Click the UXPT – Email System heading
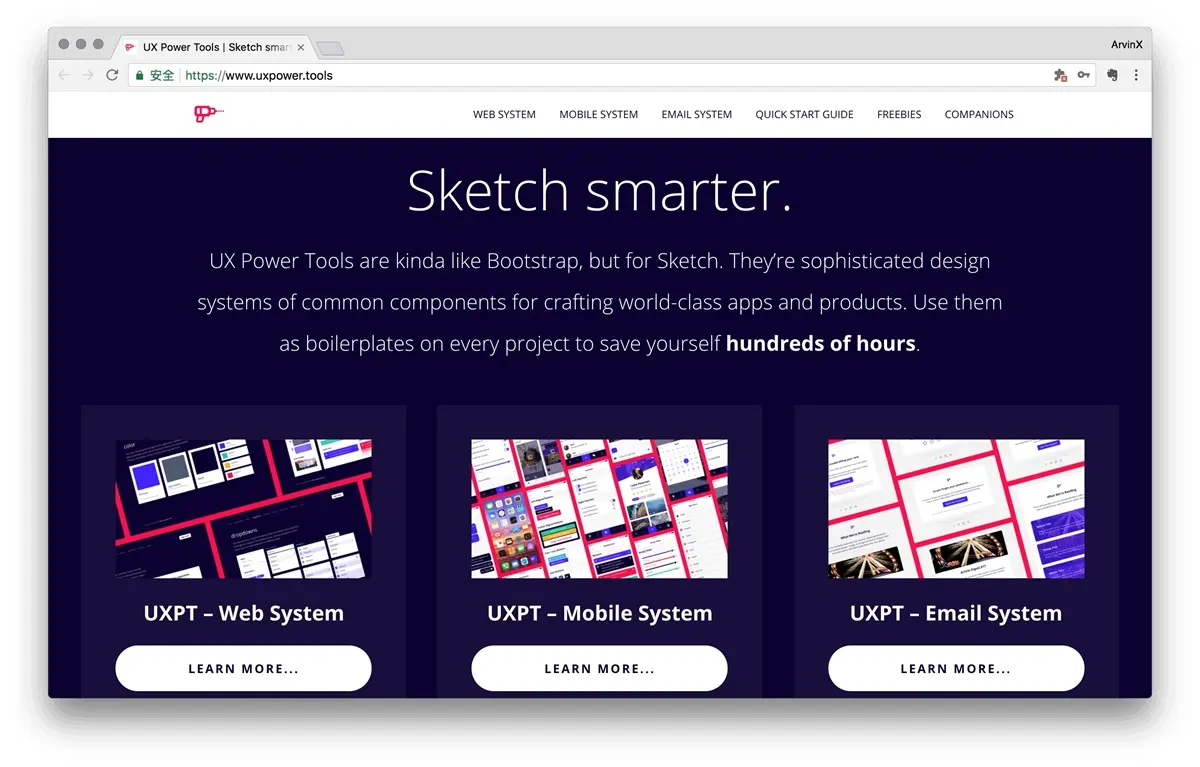This screenshot has height=767, width=1200. click(956, 614)
